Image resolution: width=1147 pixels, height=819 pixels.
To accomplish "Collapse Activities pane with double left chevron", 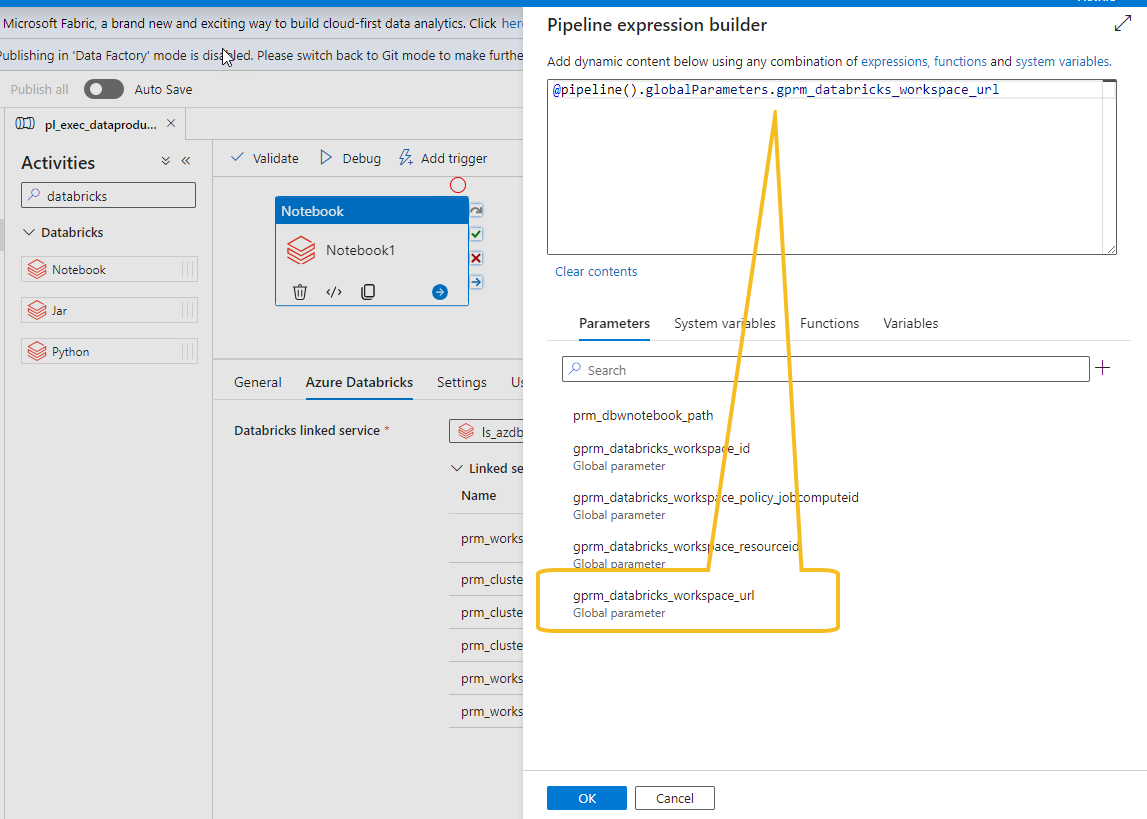I will [186, 161].
